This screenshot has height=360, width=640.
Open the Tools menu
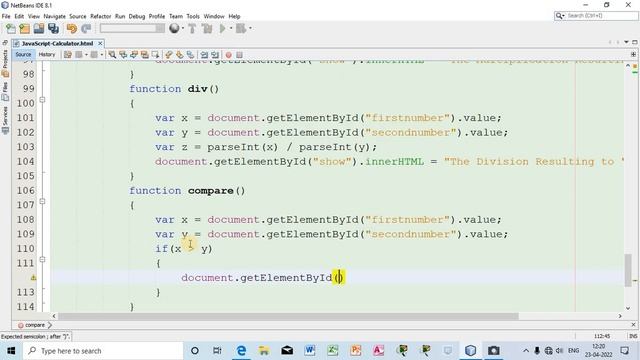pyautogui.click(x=193, y=16)
